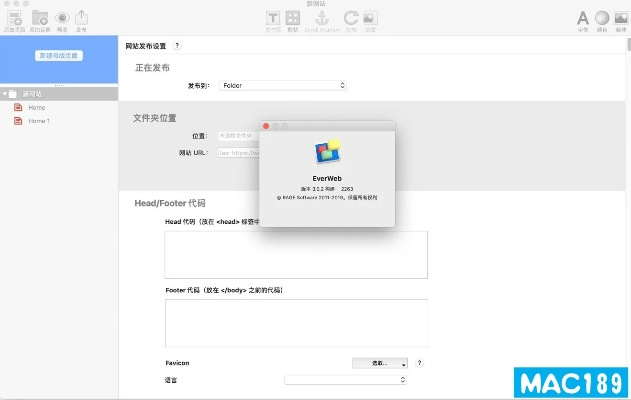Click inside the Head code text area
The height and width of the screenshot is (400, 631).
pos(296,254)
